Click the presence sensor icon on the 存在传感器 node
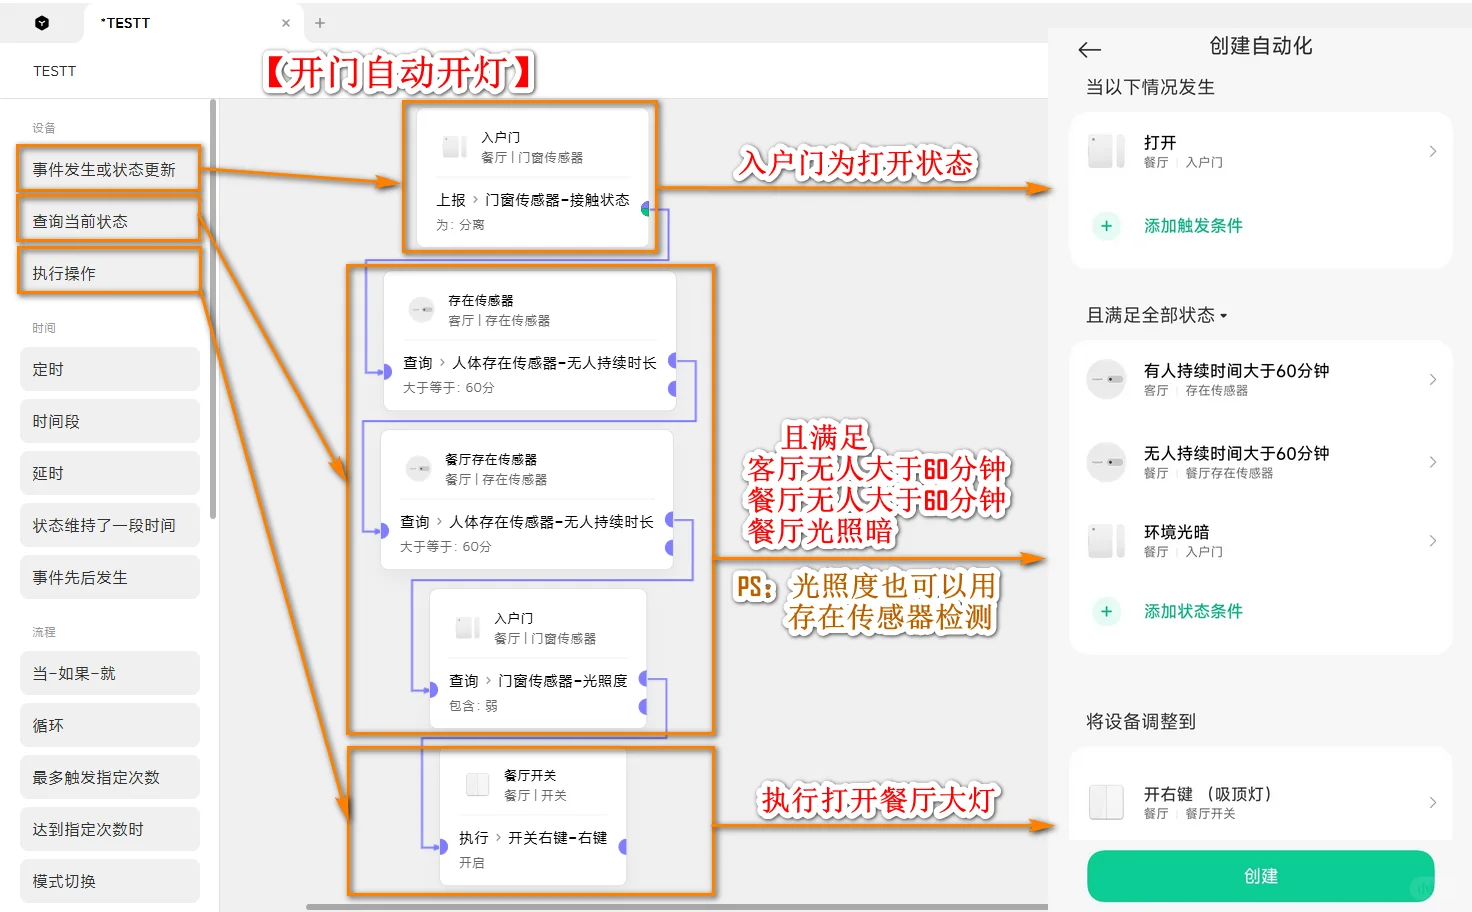 tap(421, 309)
